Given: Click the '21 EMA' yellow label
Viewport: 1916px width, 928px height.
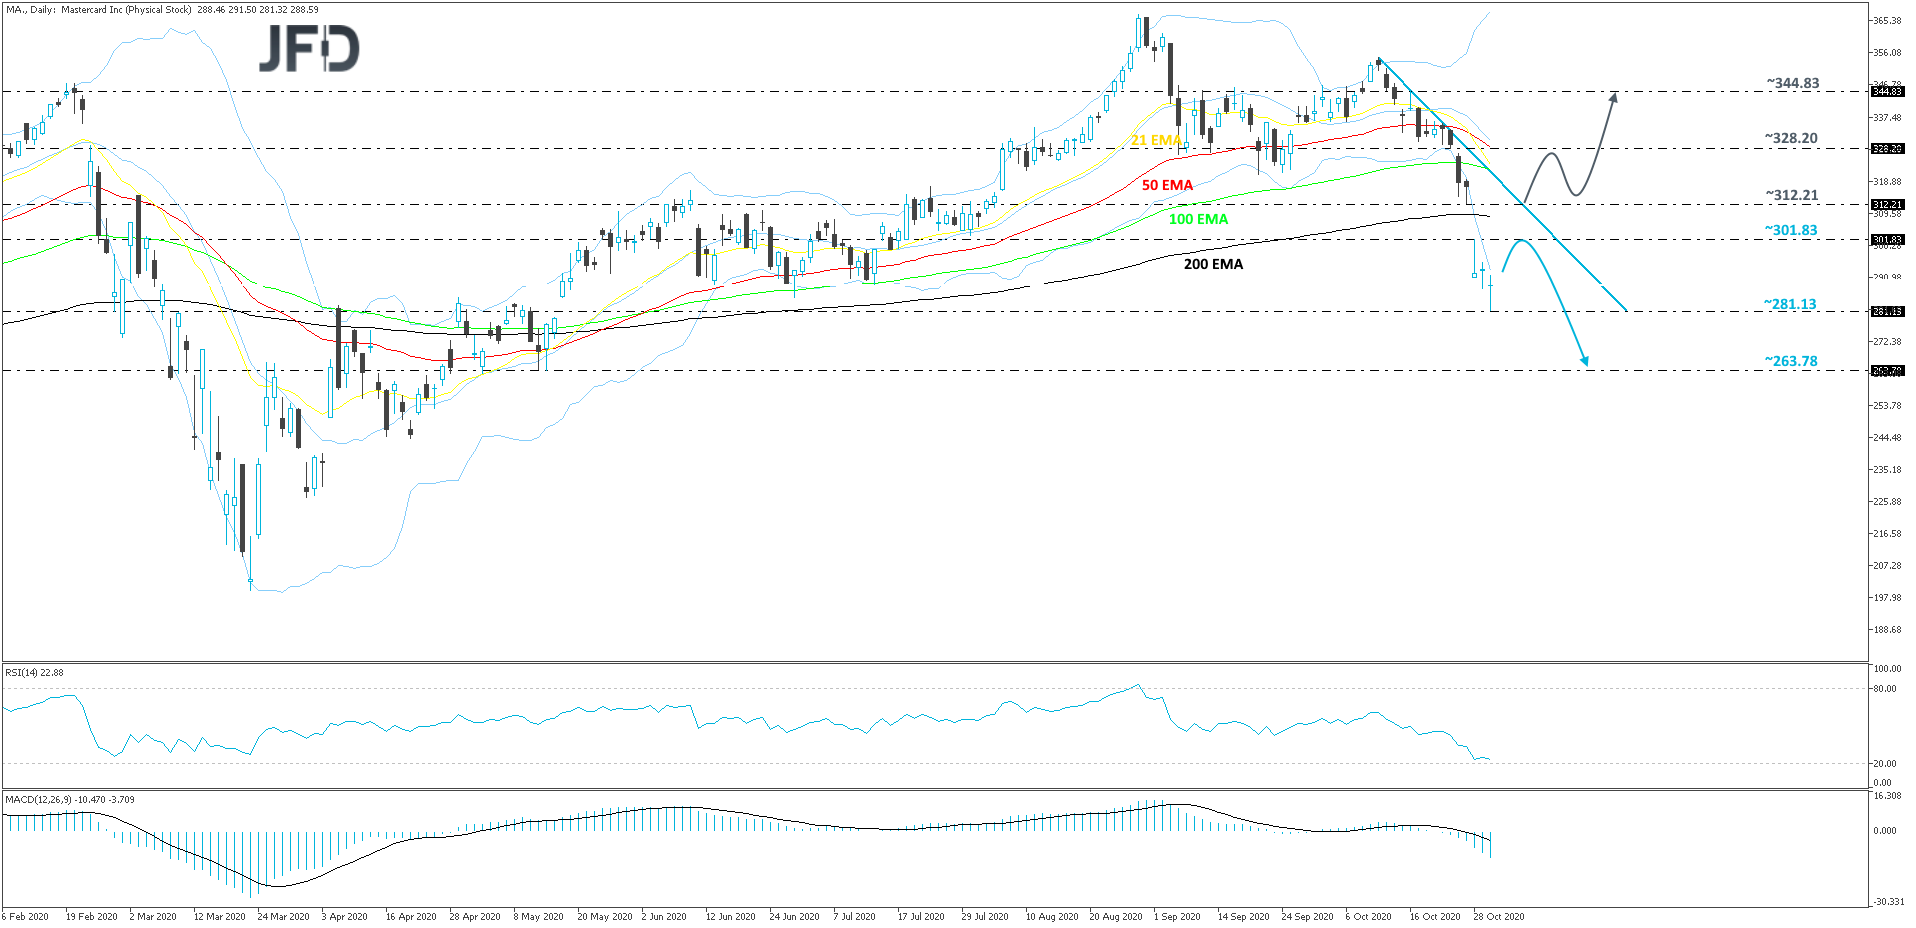Looking at the screenshot, I should tap(1156, 140).
